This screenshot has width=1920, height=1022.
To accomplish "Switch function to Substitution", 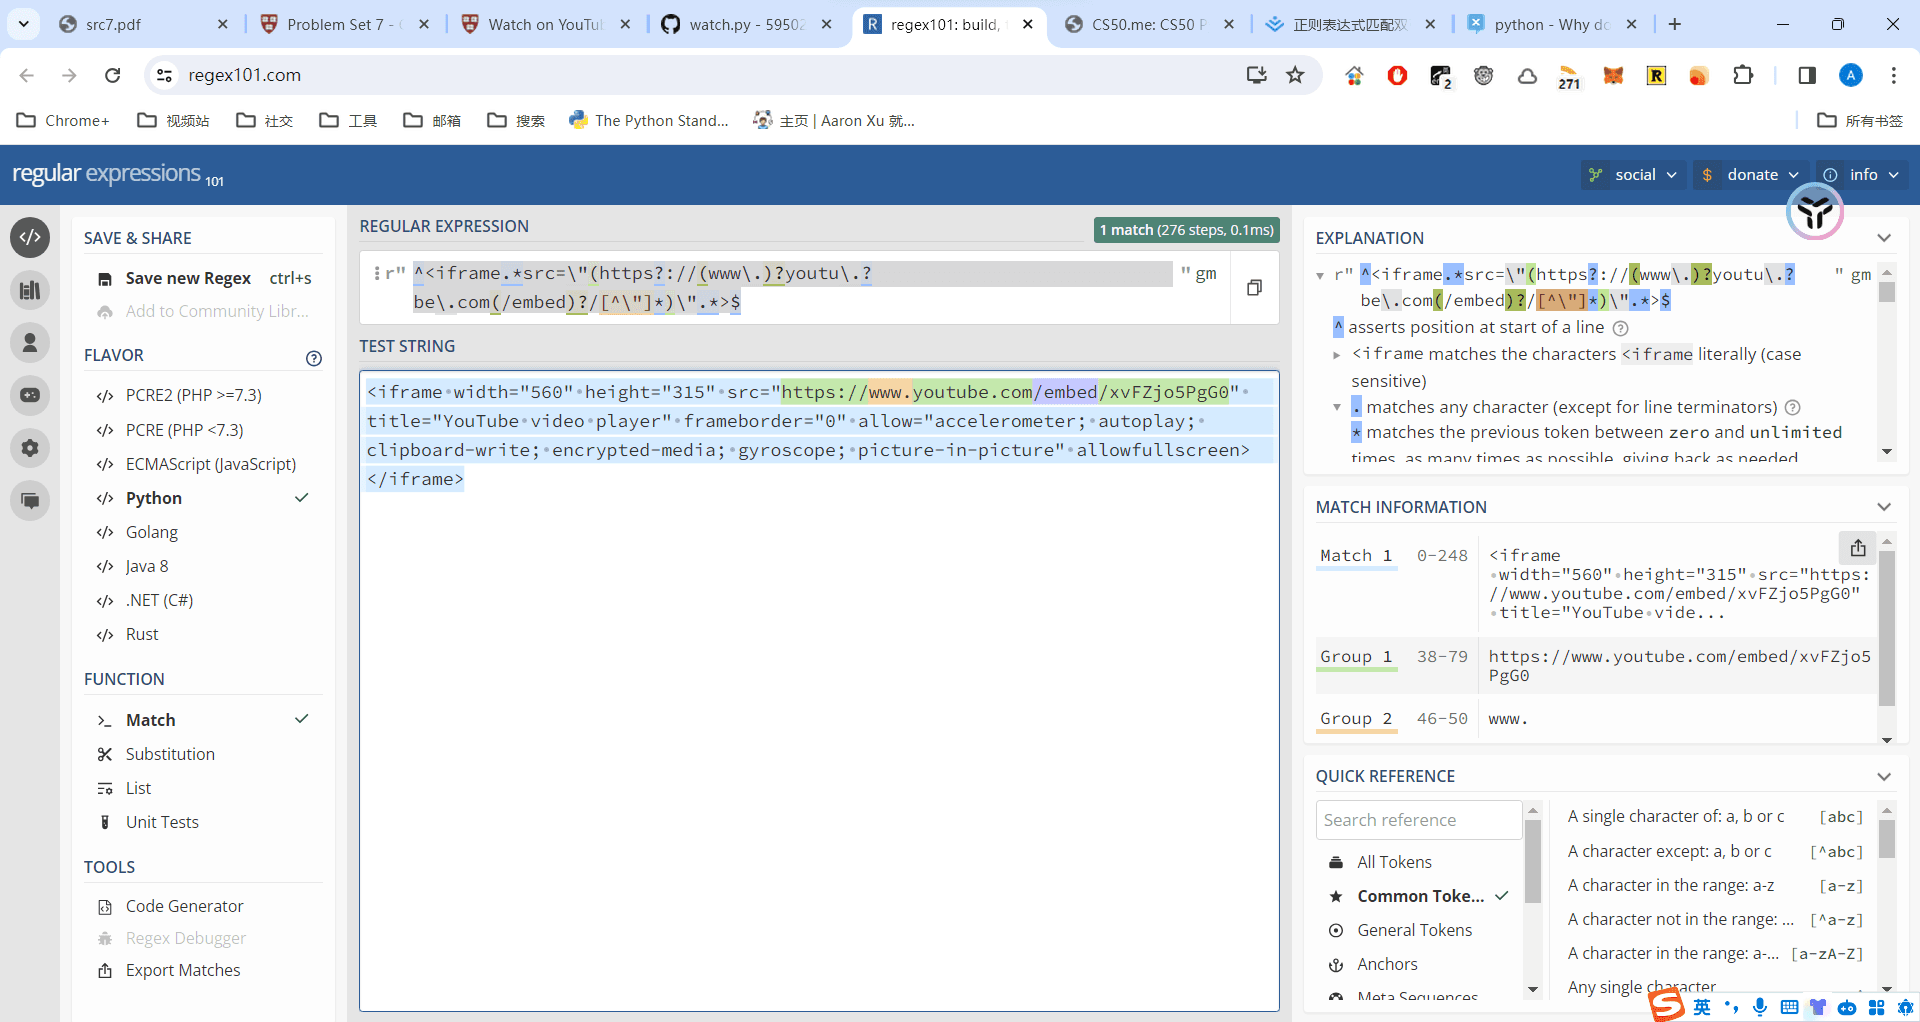I will [170, 754].
